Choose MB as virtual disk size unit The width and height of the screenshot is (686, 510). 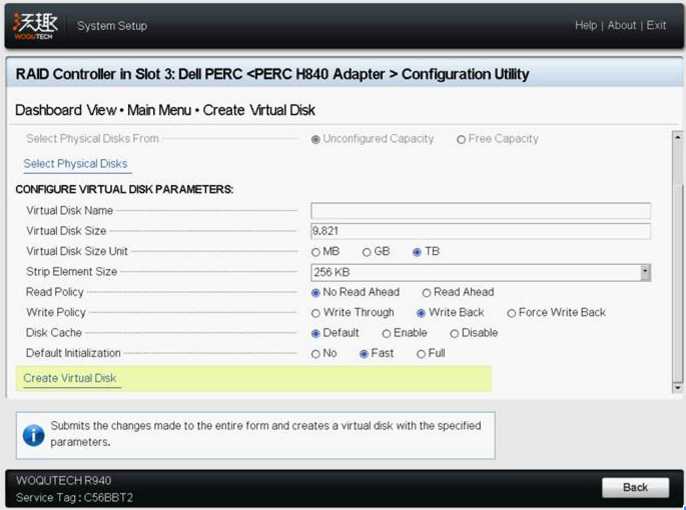tap(315, 252)
